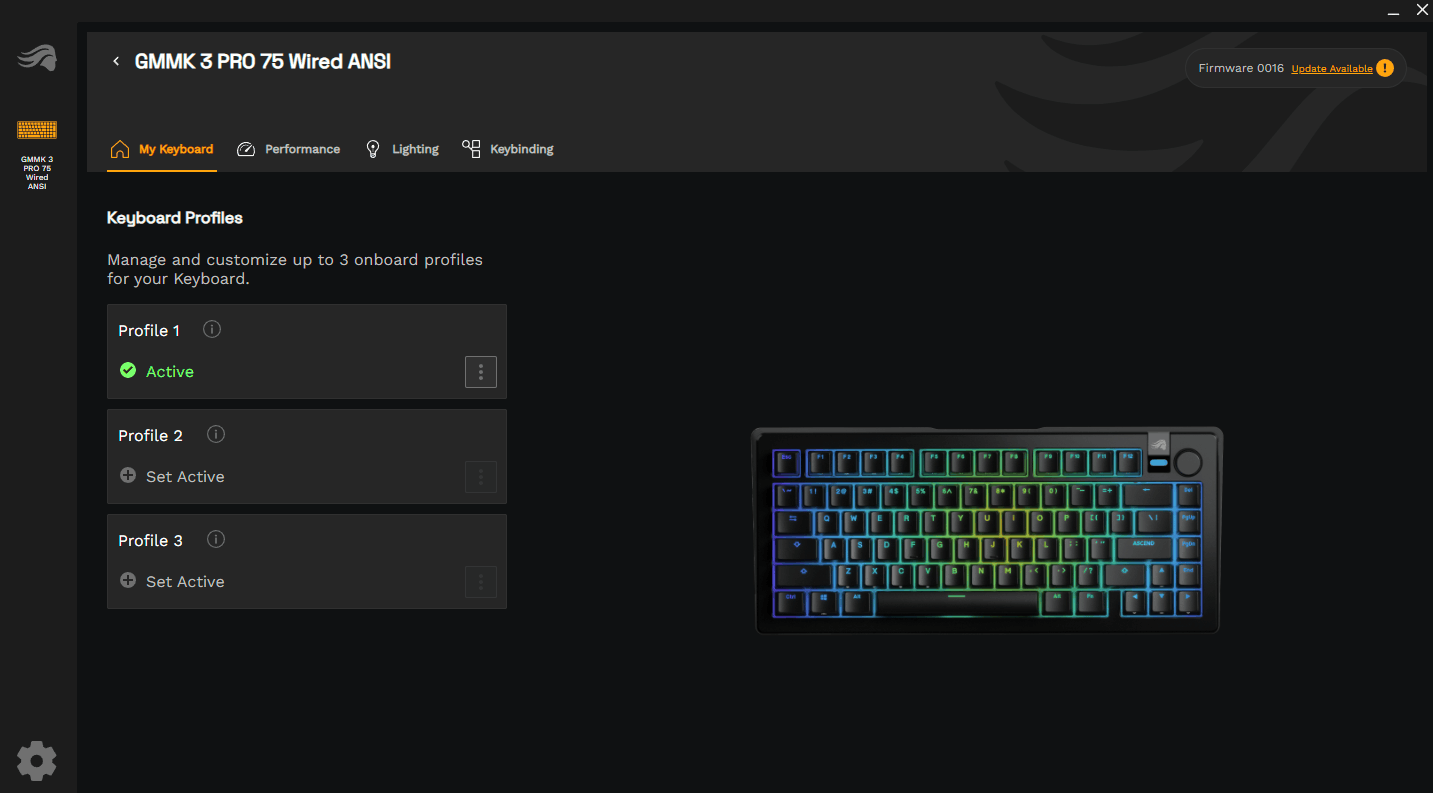Set Profile 3 as active
The height and width of the screenshot is (793, 1433).
(x=172, y=581)
